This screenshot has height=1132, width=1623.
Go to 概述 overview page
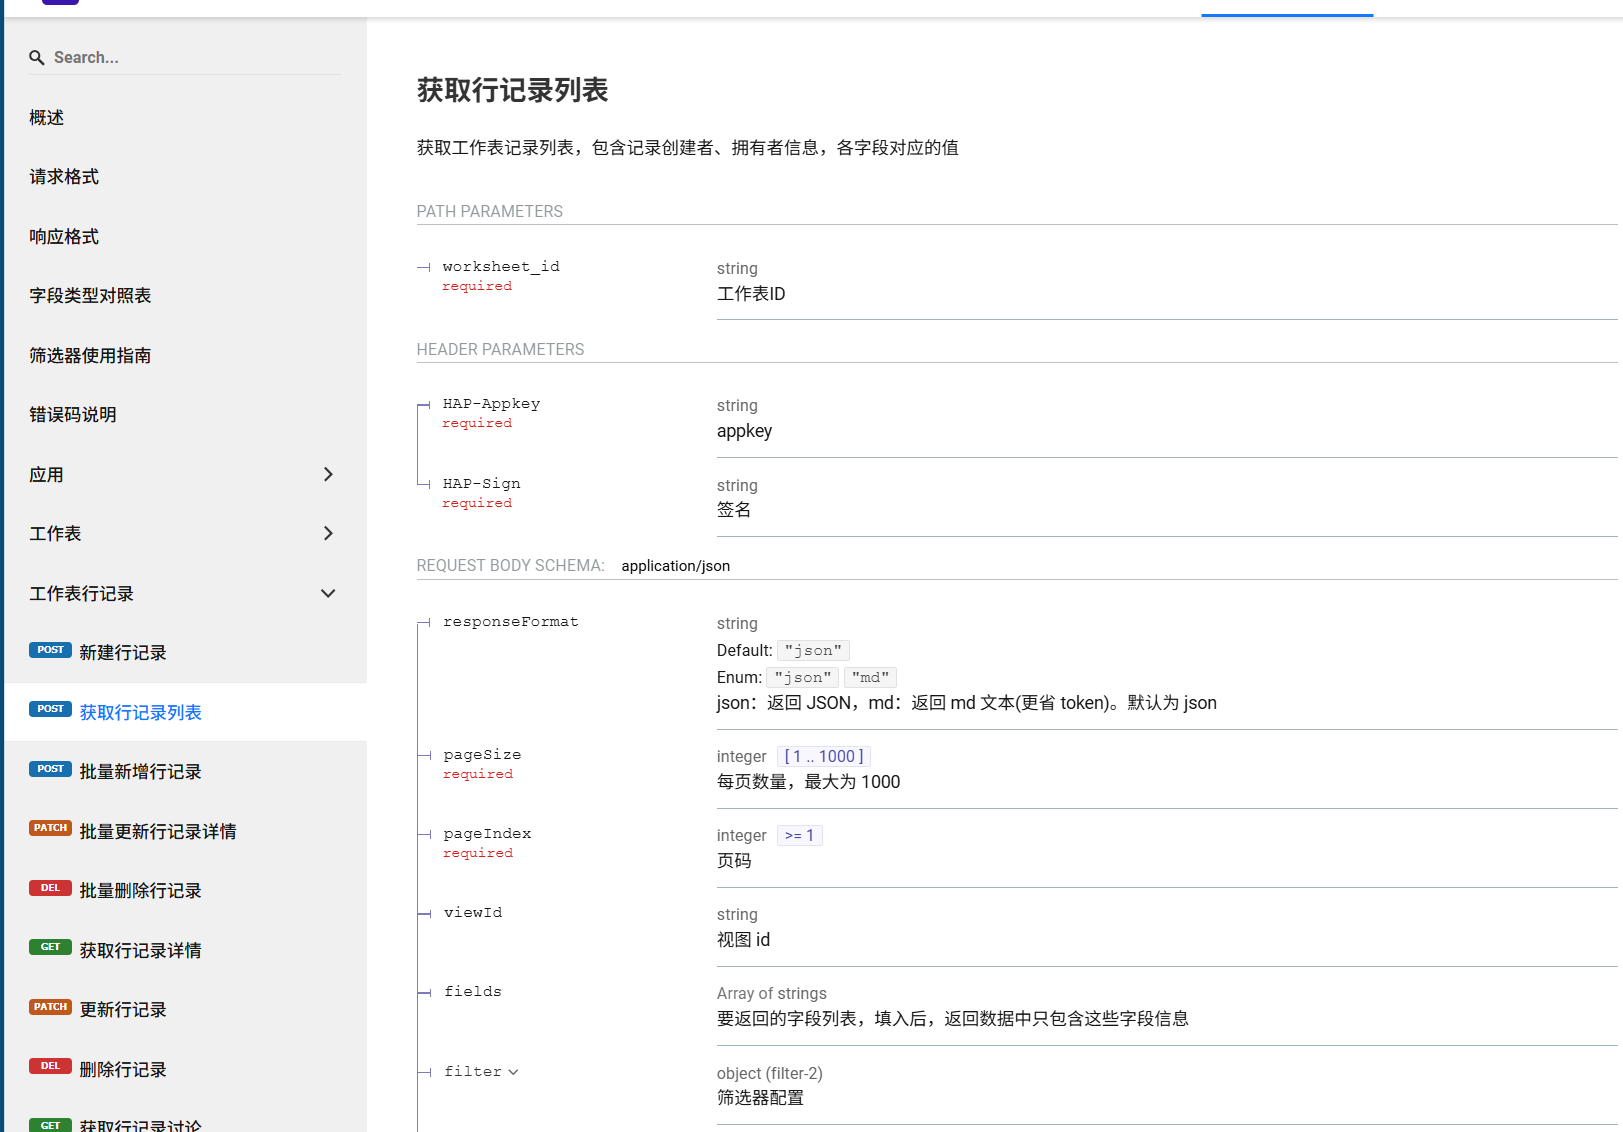47,117
